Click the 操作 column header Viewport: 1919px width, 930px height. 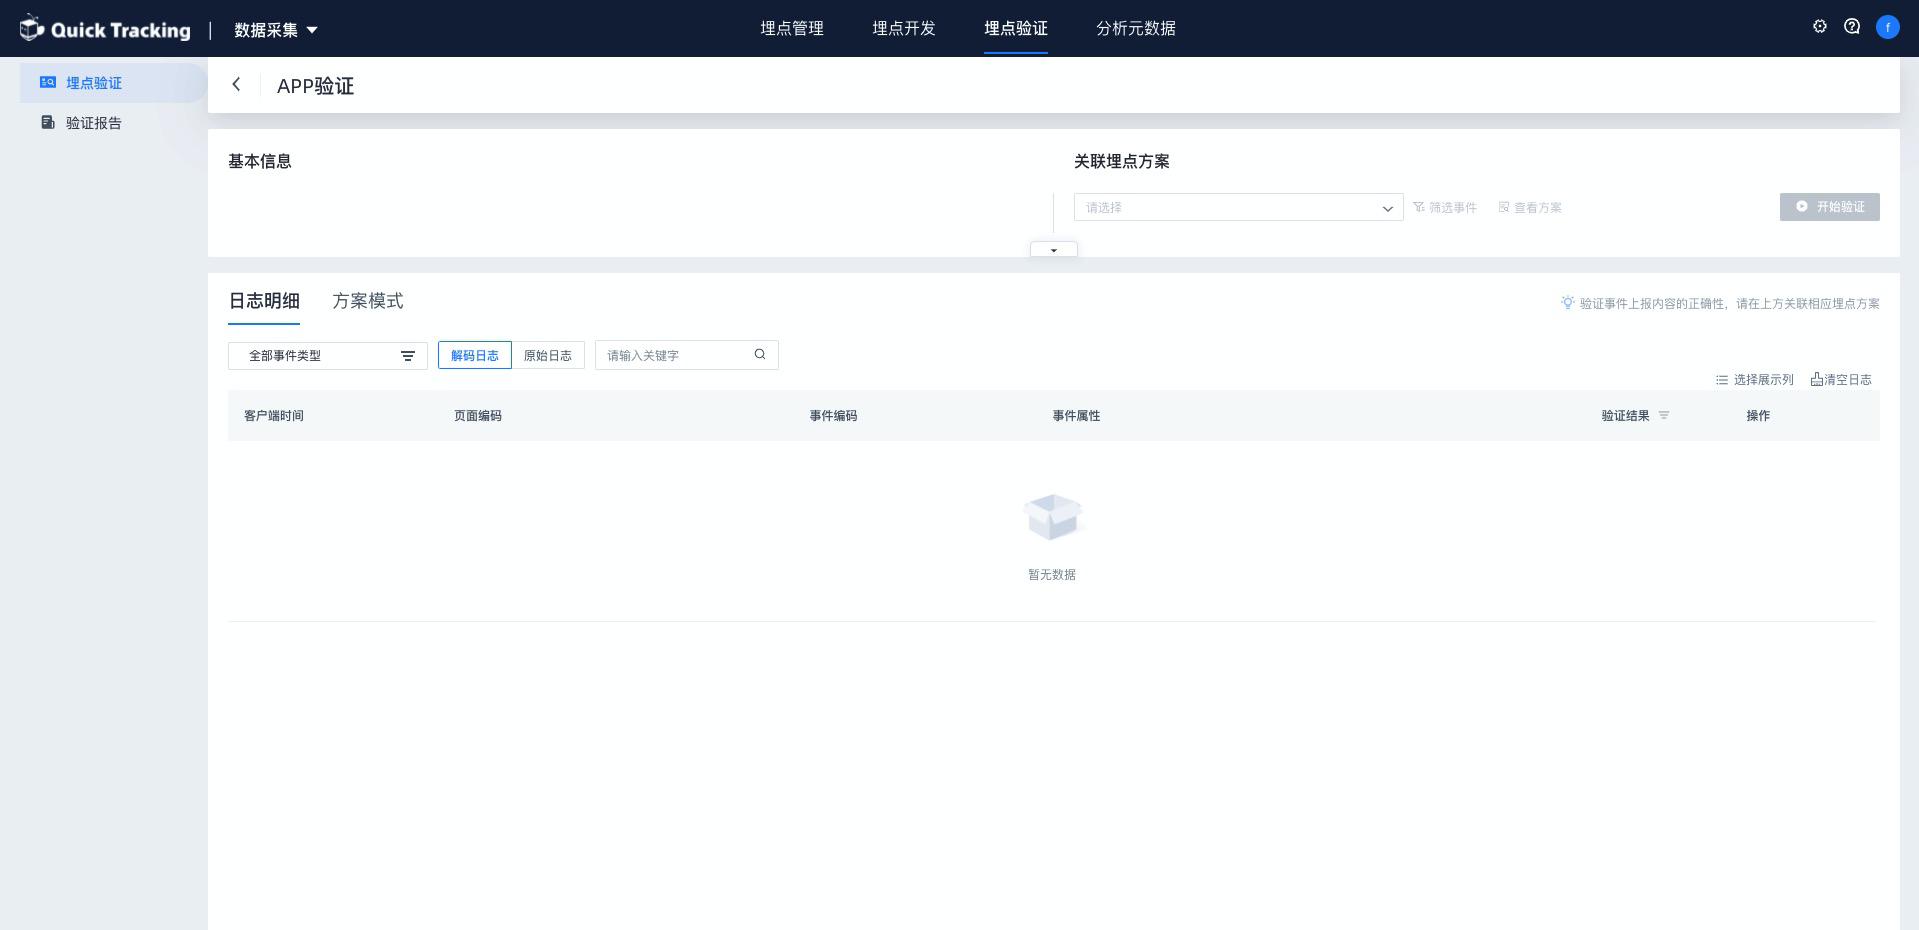coord(1758,416)
